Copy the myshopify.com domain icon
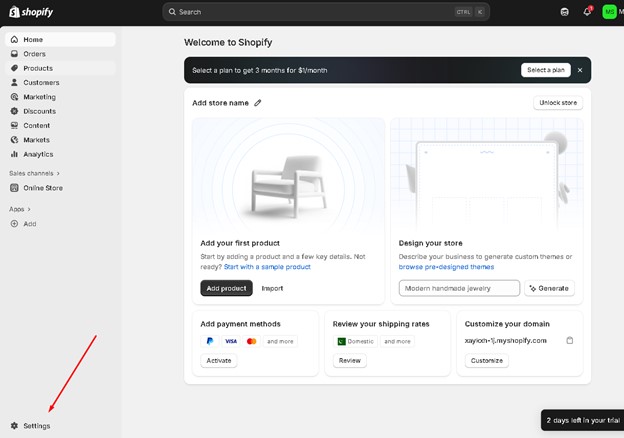The image size is (624, 438). pyautogui.click(x=570, y=340)
